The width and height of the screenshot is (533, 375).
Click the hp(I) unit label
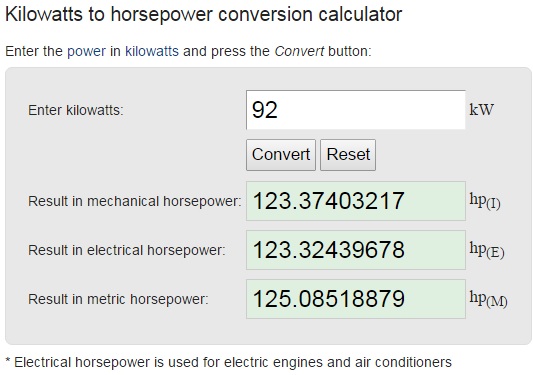pos(485,201)
